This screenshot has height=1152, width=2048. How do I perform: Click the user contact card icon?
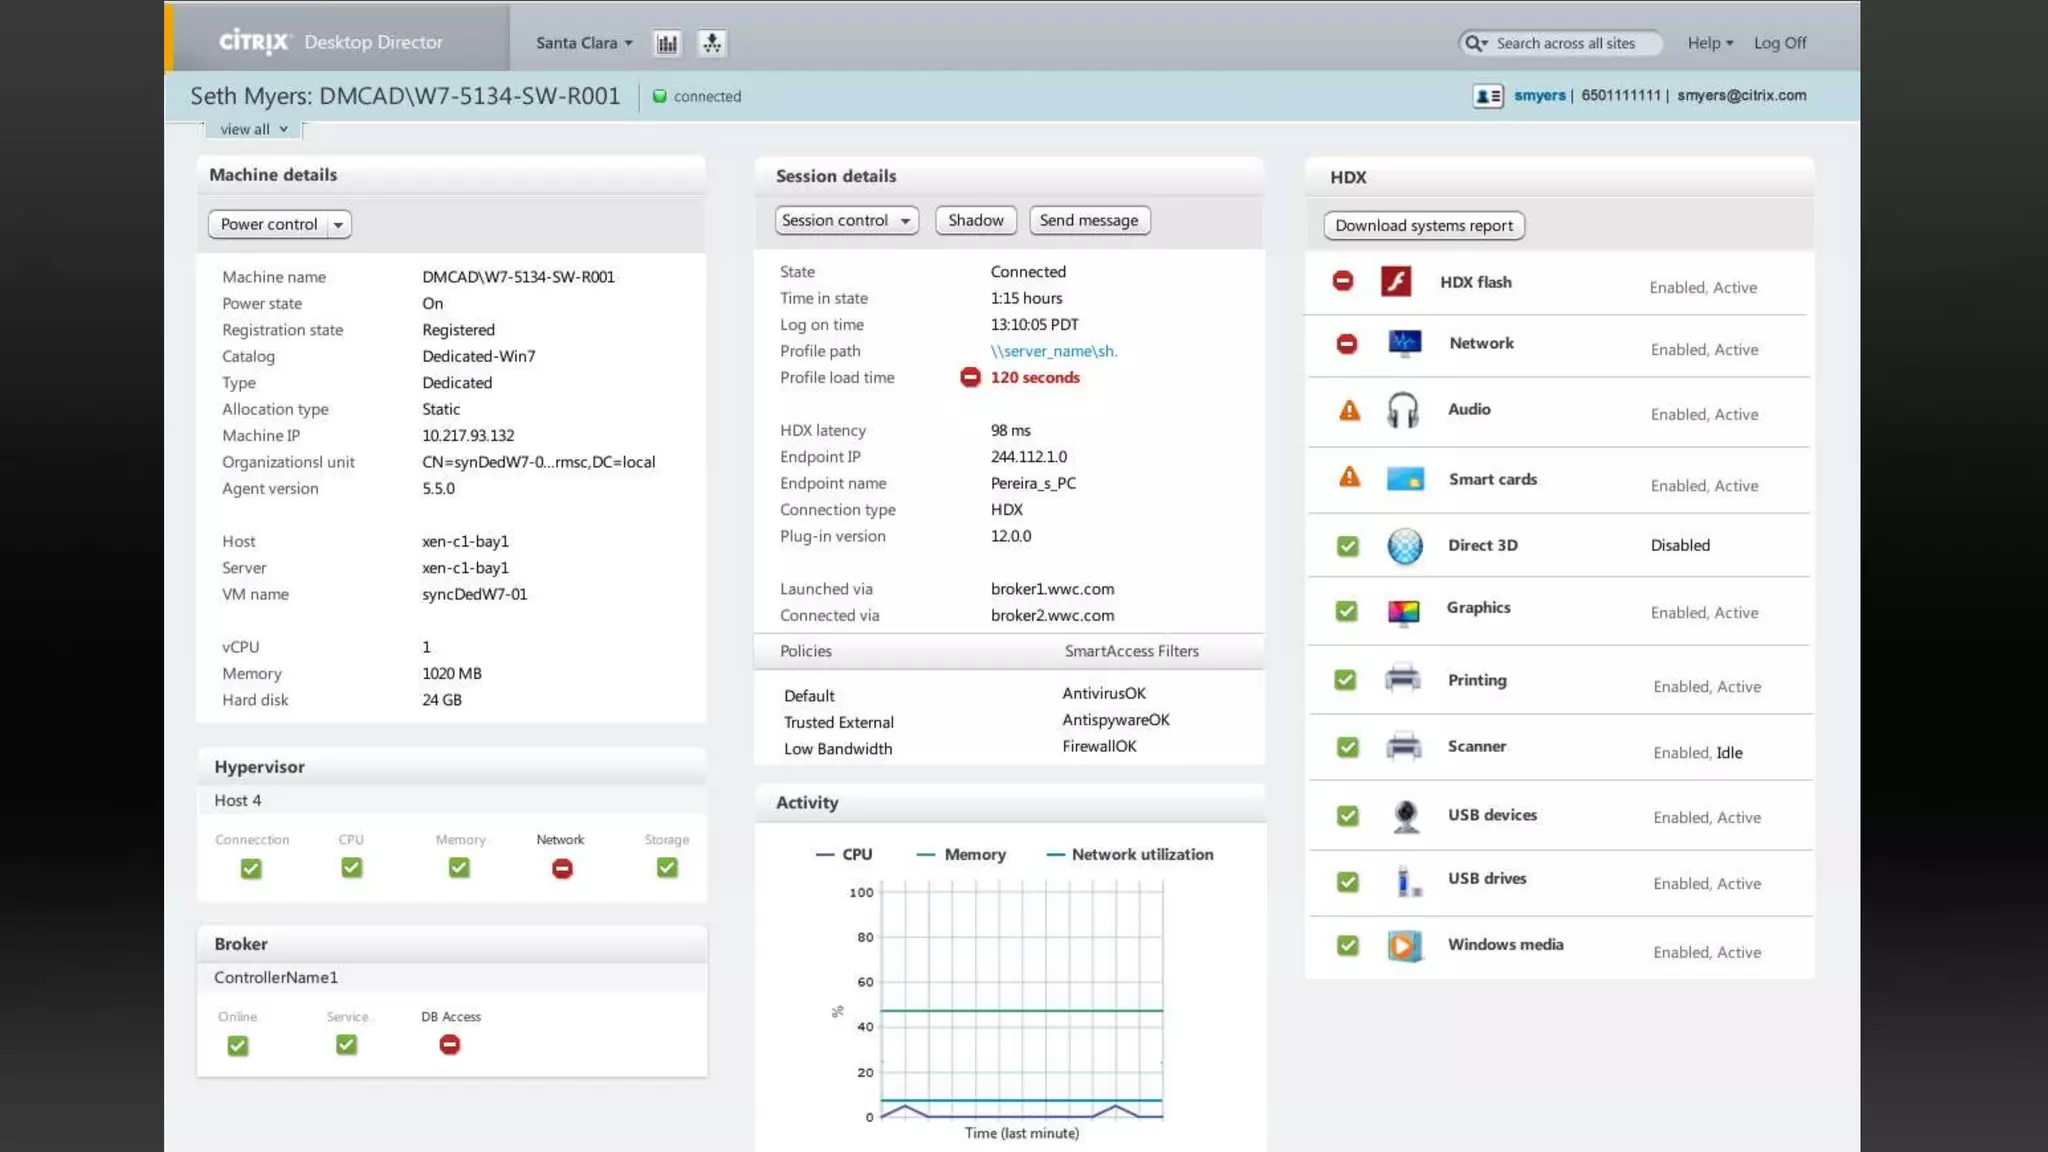click(1487, 96)
